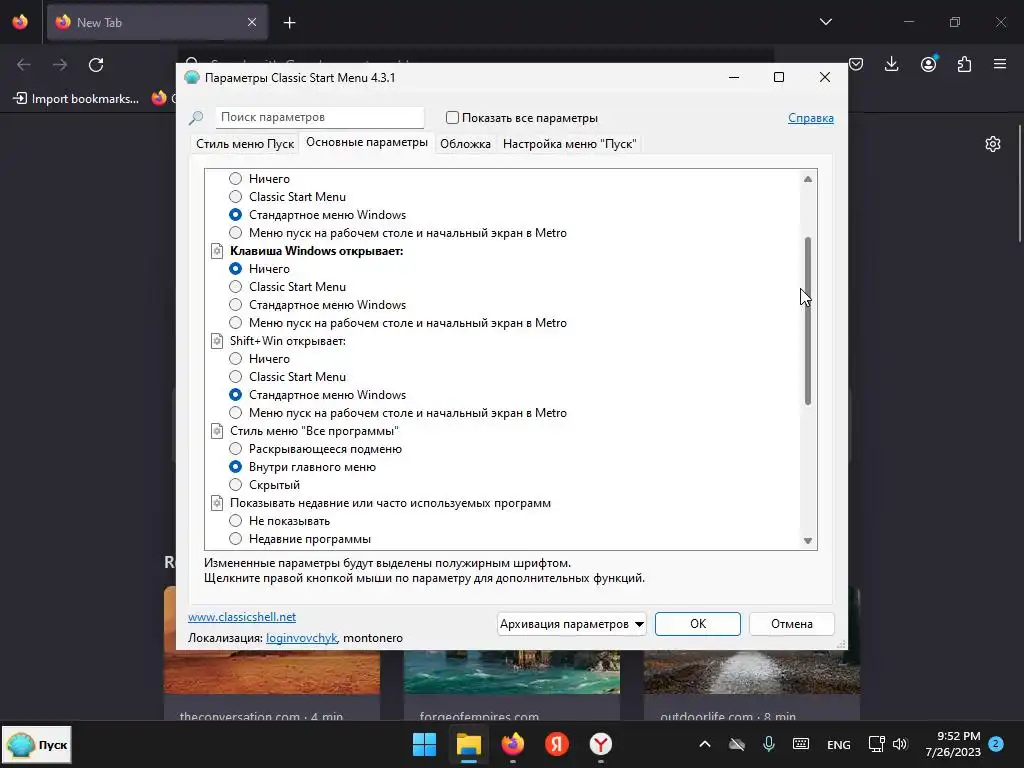Open Firefox extensions puzzle icon

tap(964, 64)
